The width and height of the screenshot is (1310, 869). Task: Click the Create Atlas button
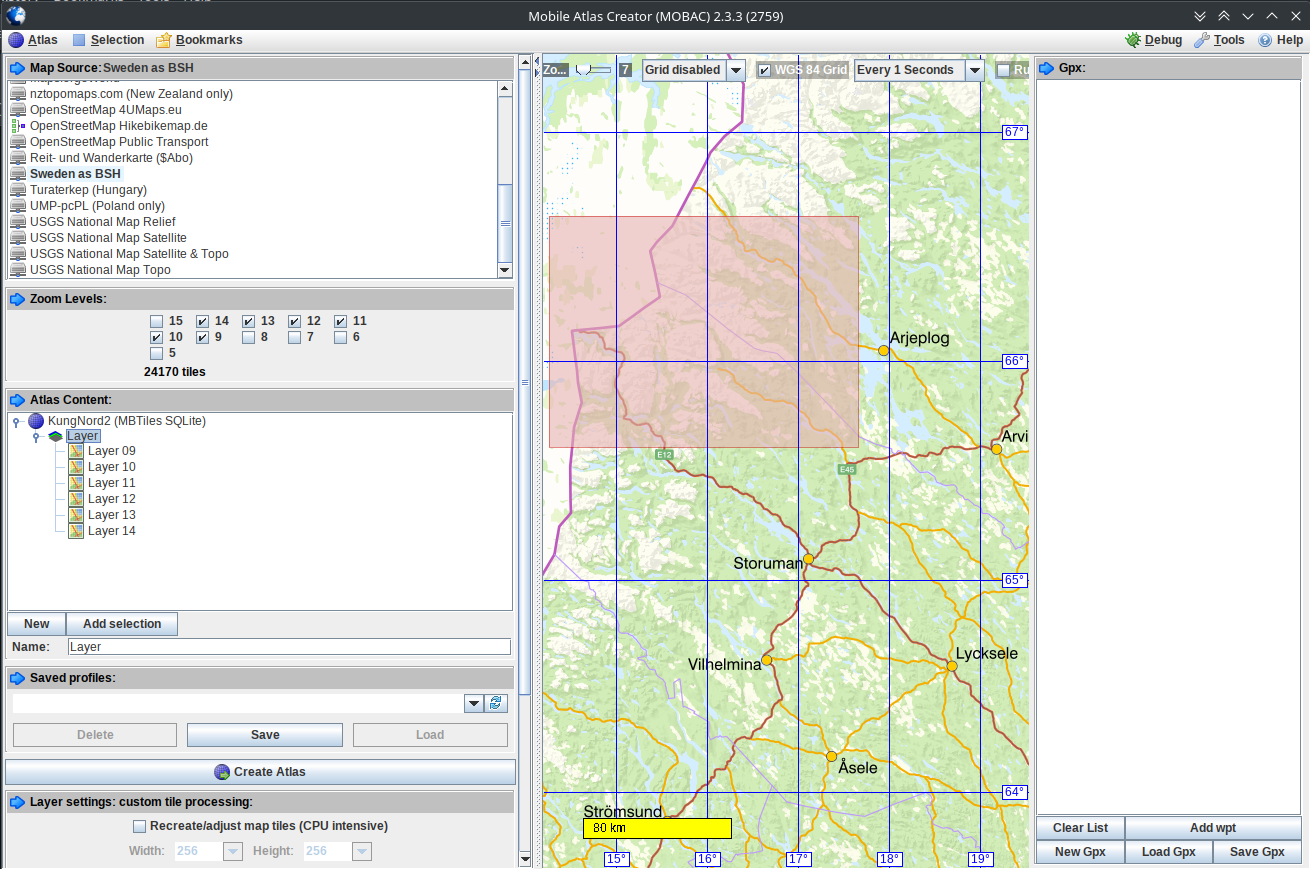[260, 772]
